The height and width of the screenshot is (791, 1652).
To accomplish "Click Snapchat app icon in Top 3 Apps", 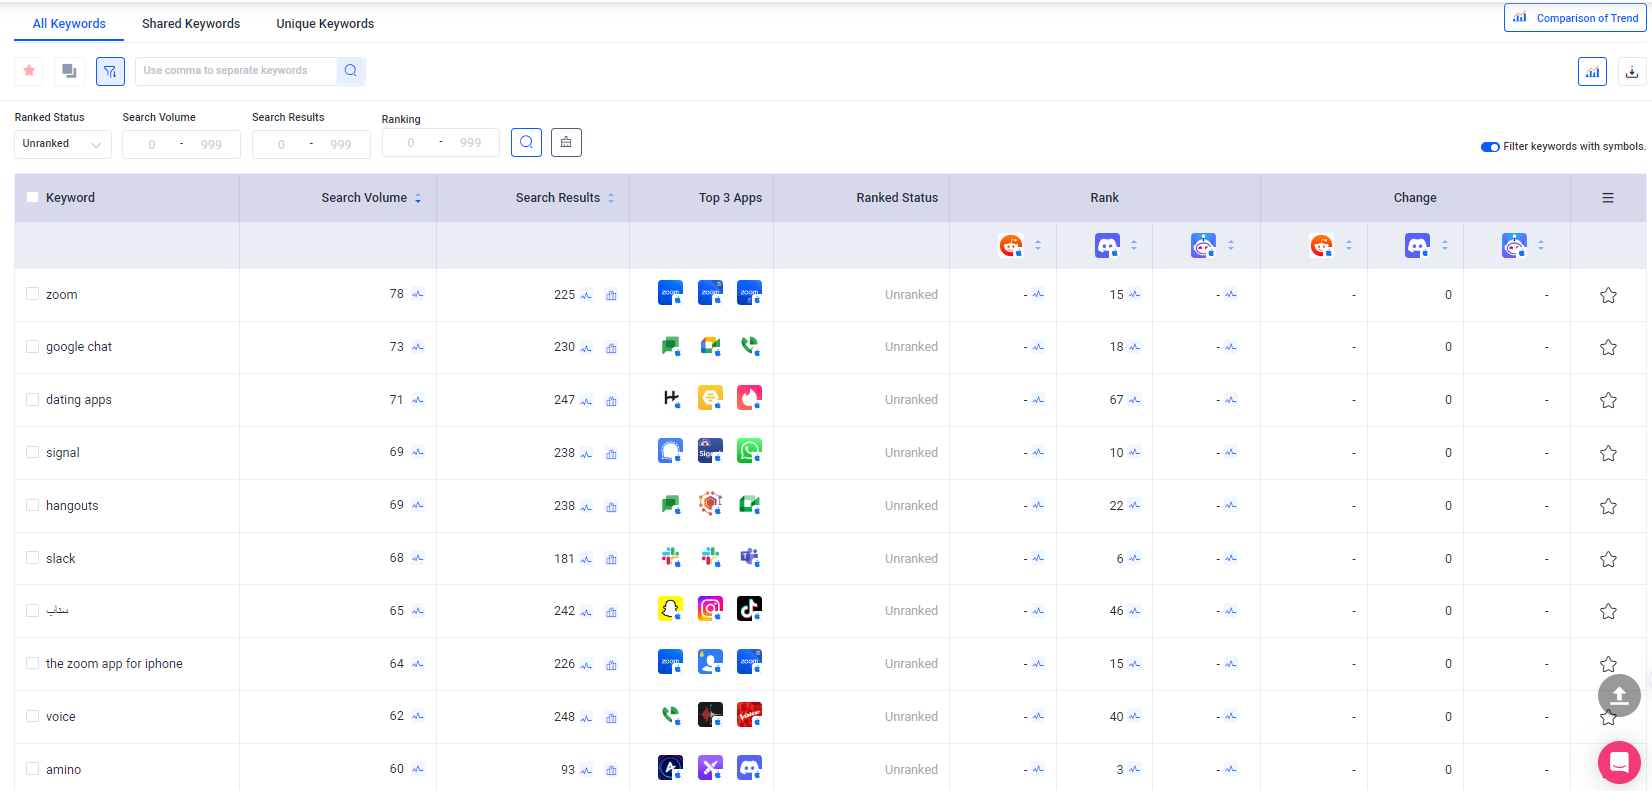I will click(x=670, y=609).
